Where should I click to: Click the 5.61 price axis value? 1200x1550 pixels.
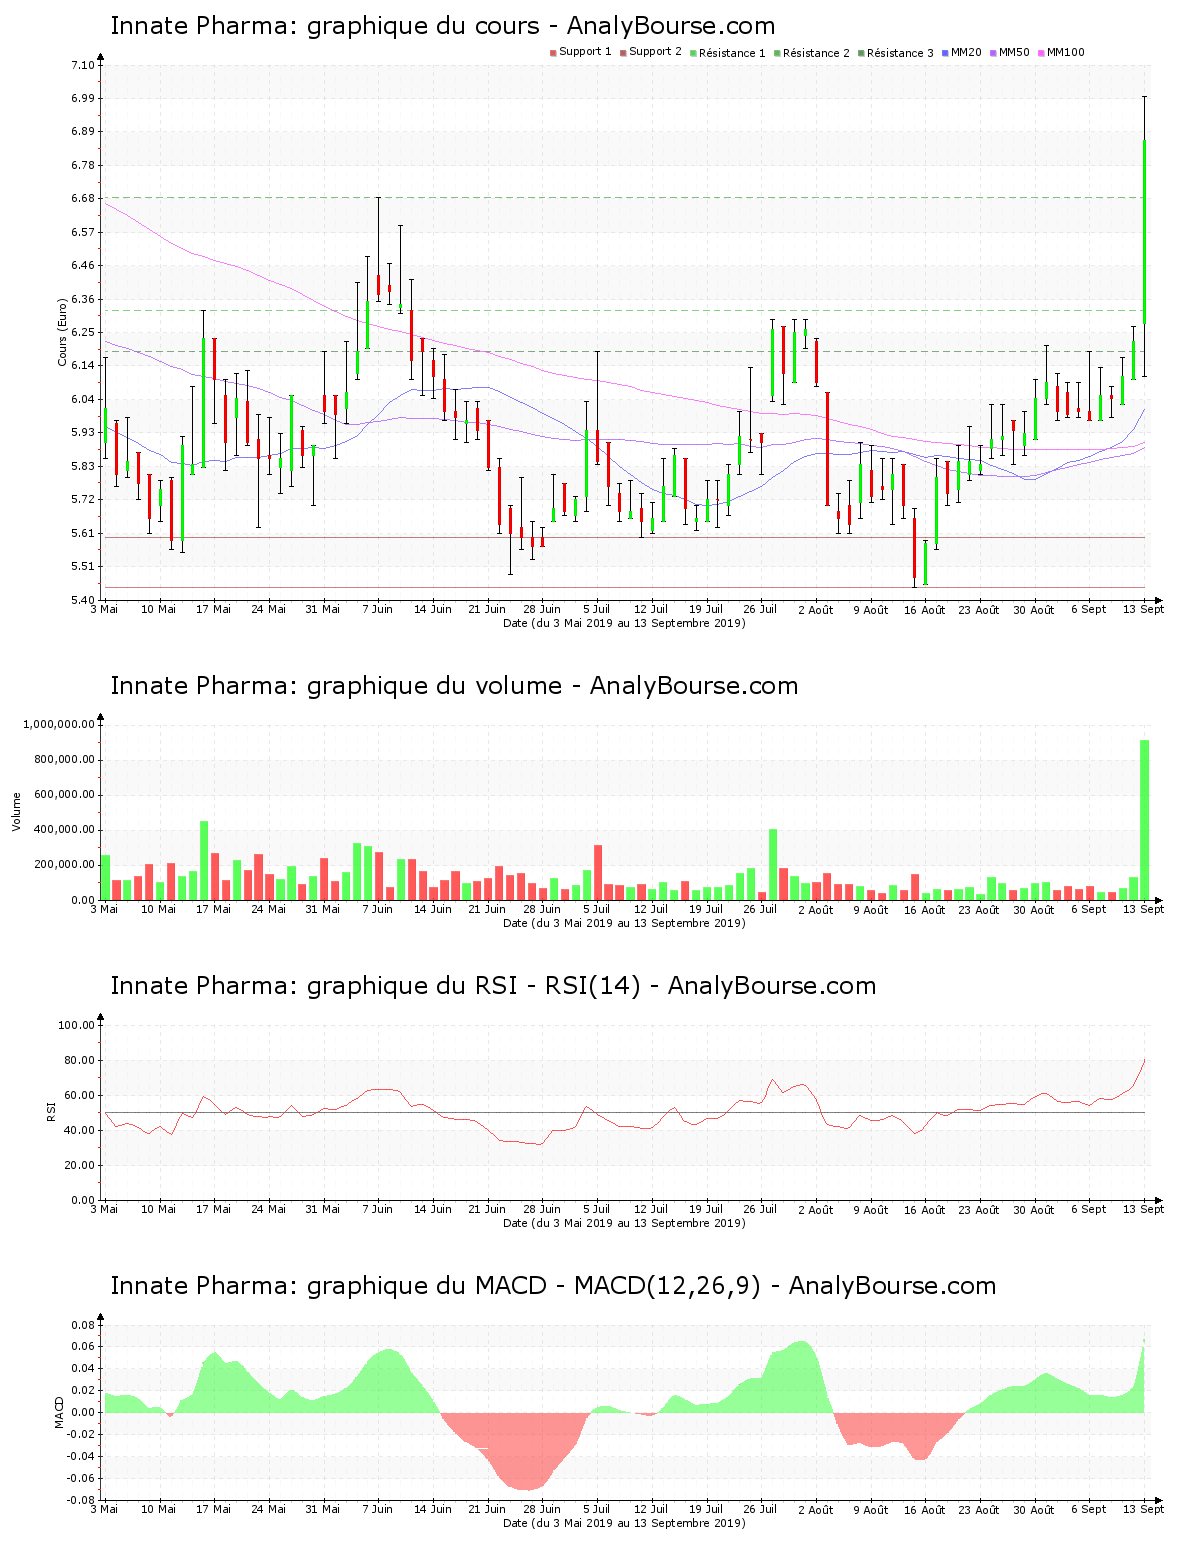[x=83, y=533]
